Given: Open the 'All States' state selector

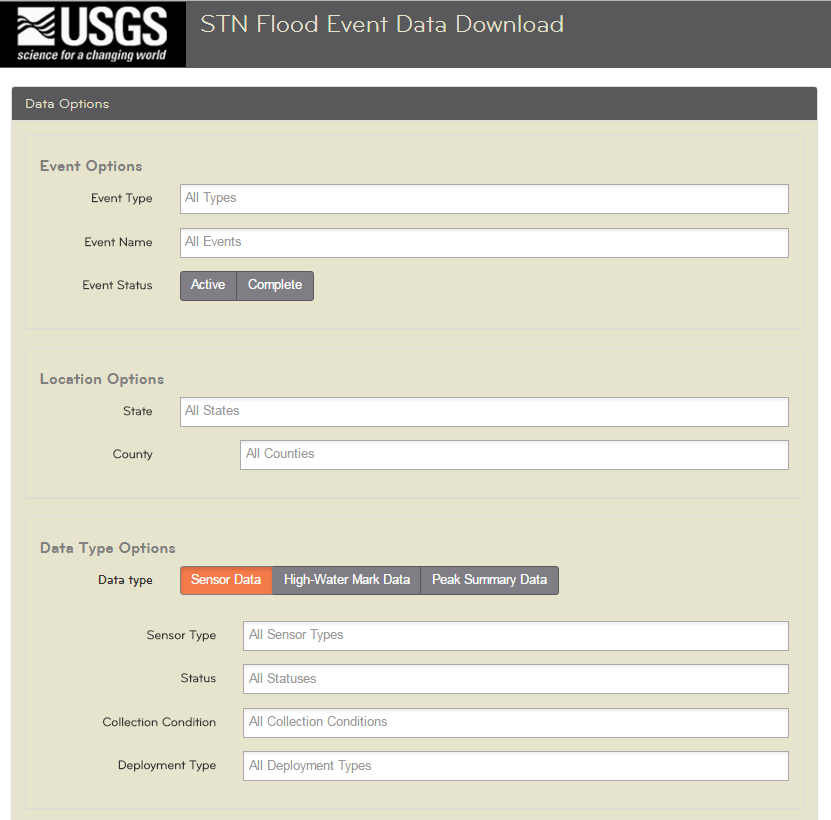Looking at the screenshot, I should click(483, 411).
